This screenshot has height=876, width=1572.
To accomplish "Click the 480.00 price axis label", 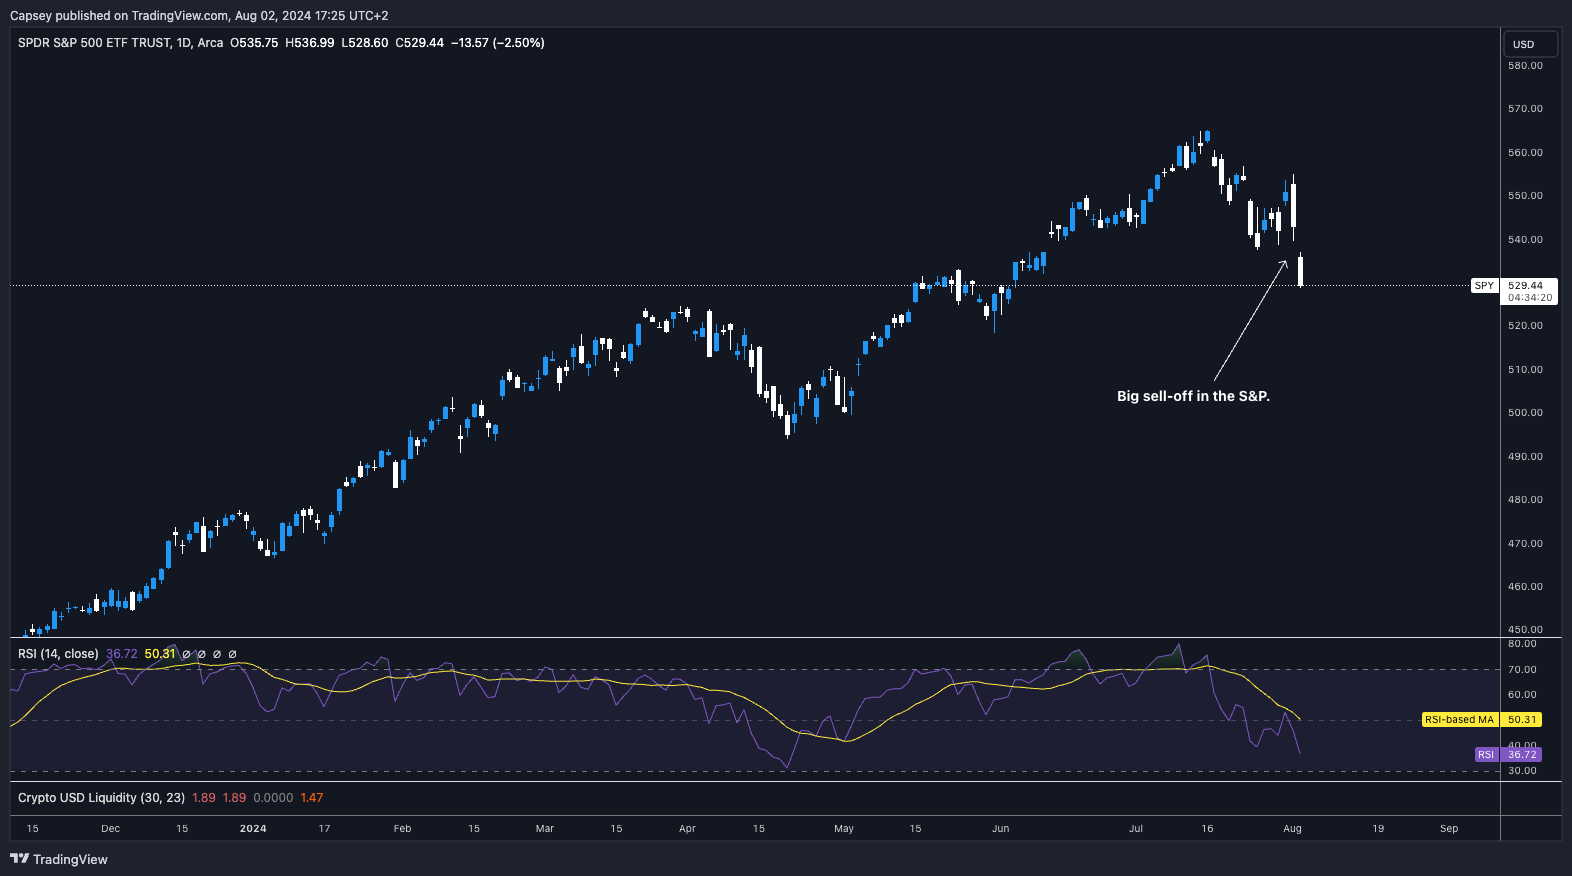I will point(1525,500).
